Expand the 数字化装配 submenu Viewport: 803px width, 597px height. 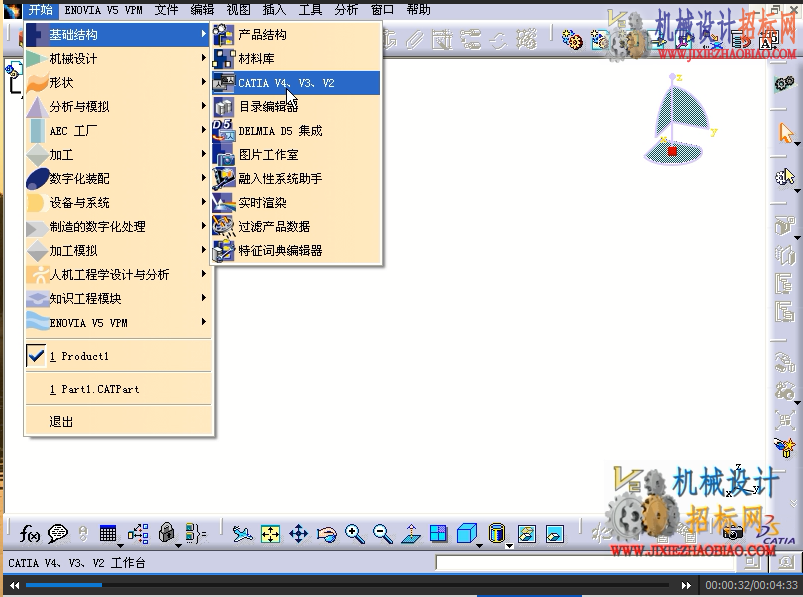coord(118,178)
